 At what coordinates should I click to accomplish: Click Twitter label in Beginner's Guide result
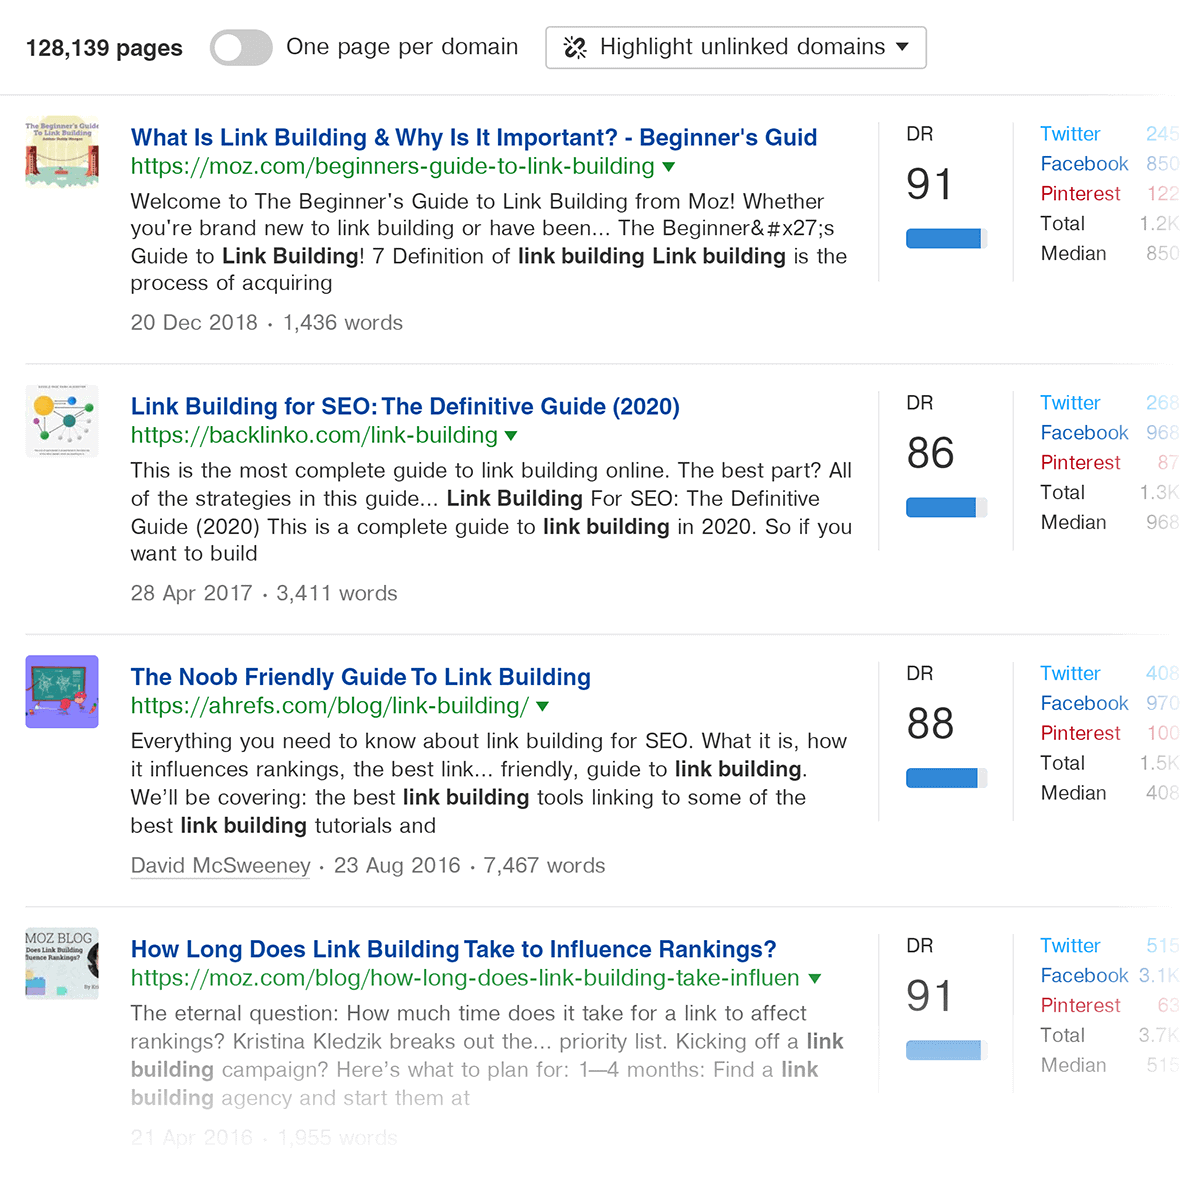1070,134
